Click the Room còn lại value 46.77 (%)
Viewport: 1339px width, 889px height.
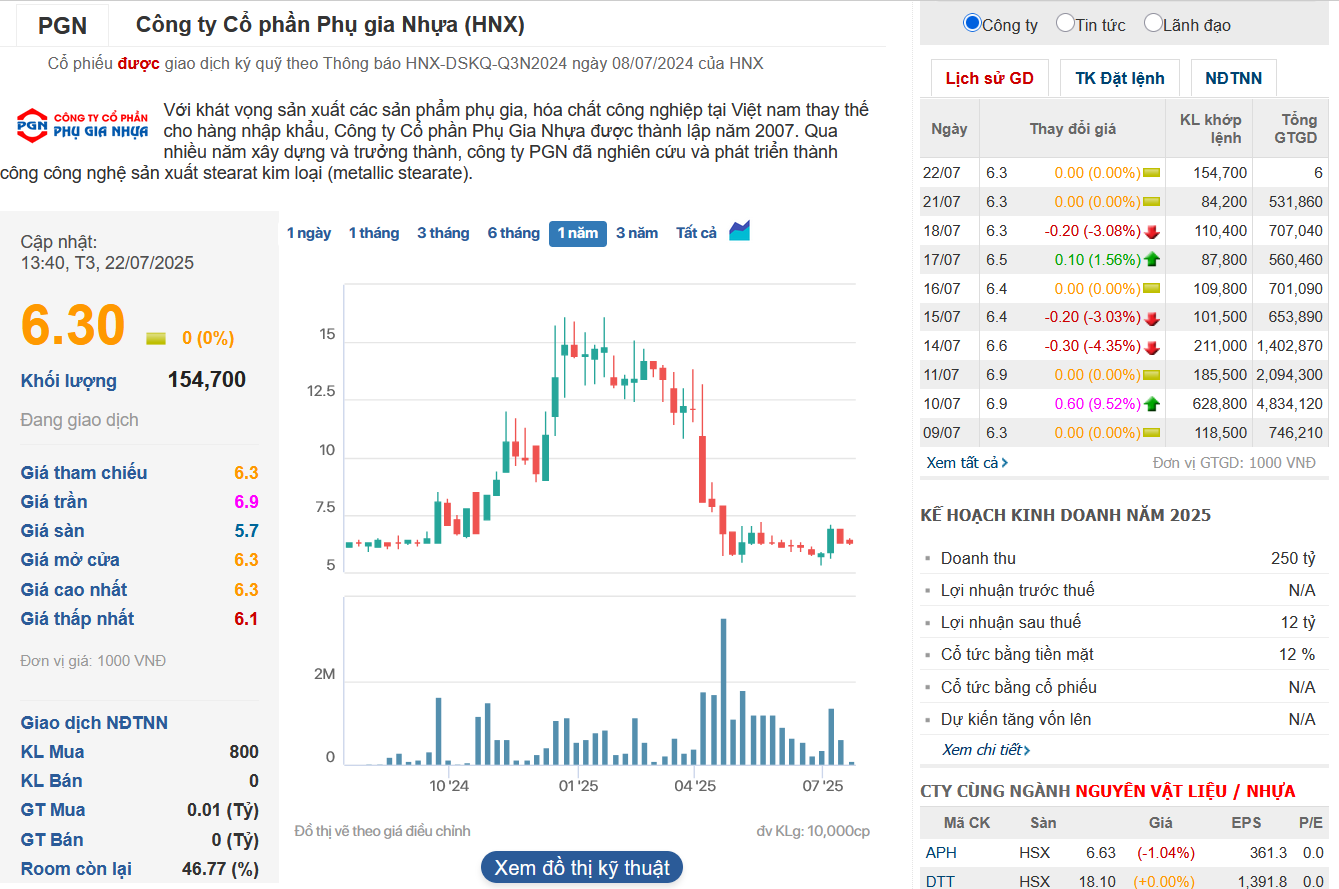(x=220, y=869)
